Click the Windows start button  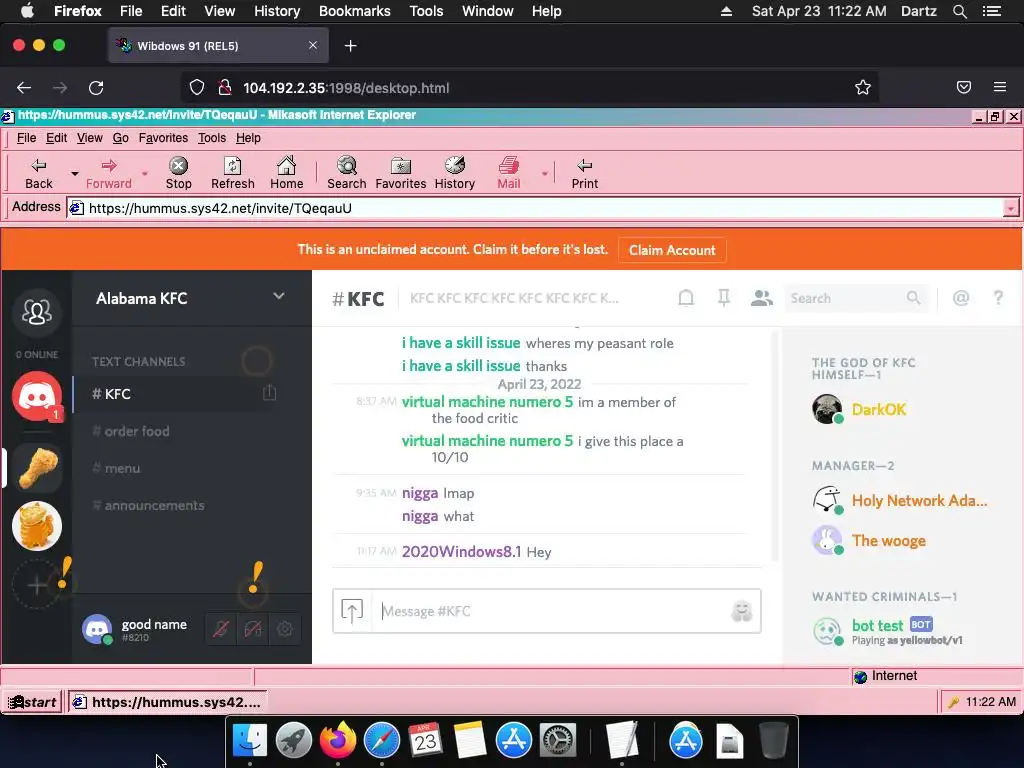click(32, 702)
